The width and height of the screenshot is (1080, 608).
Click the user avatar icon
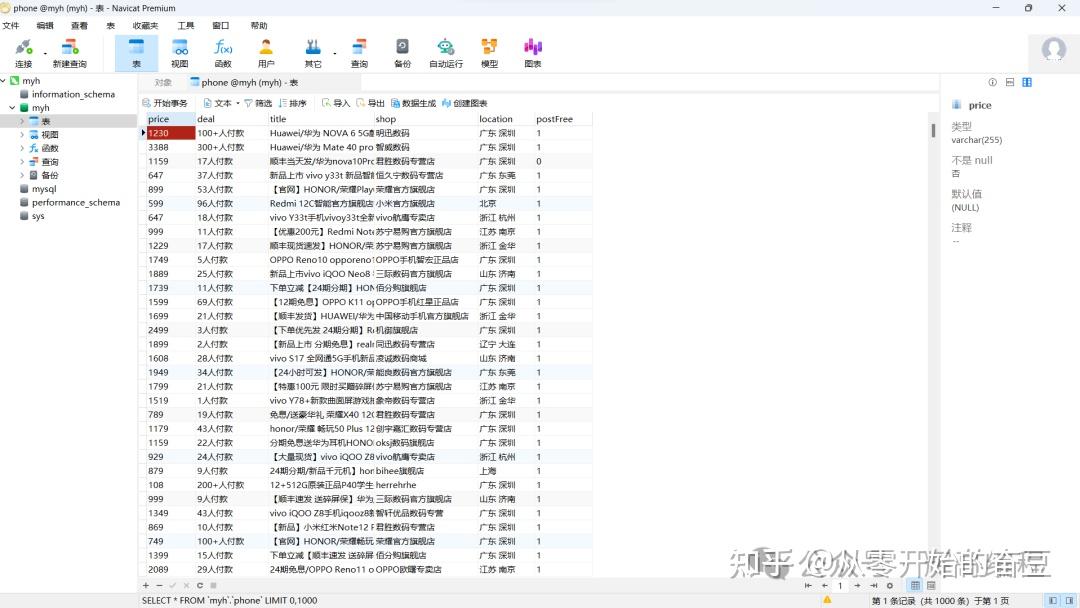click(1053, 50)
